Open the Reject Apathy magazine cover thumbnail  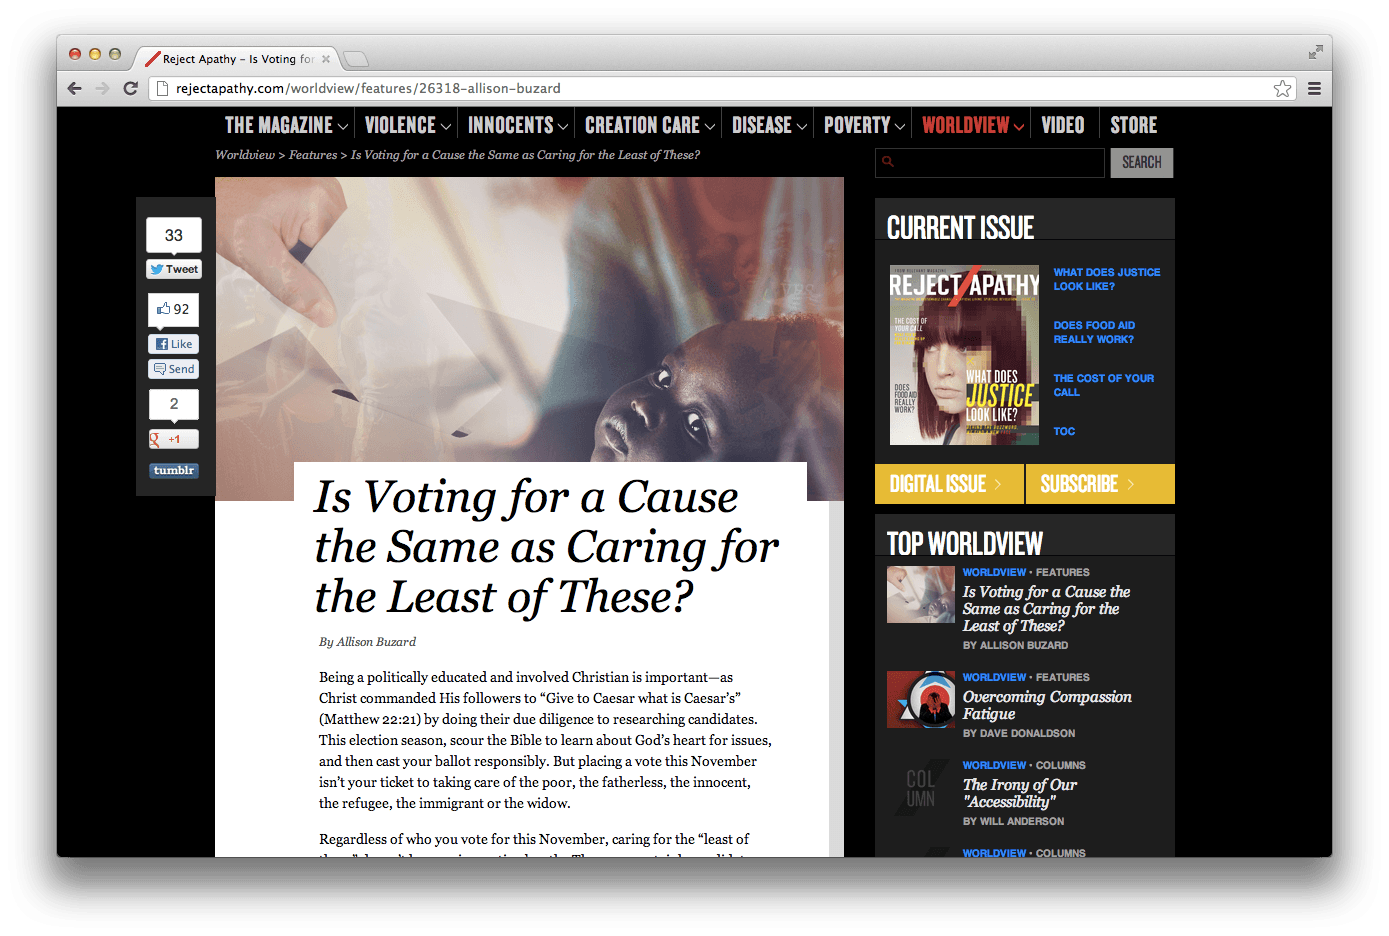pyautogui.click(x=964, y=355)
